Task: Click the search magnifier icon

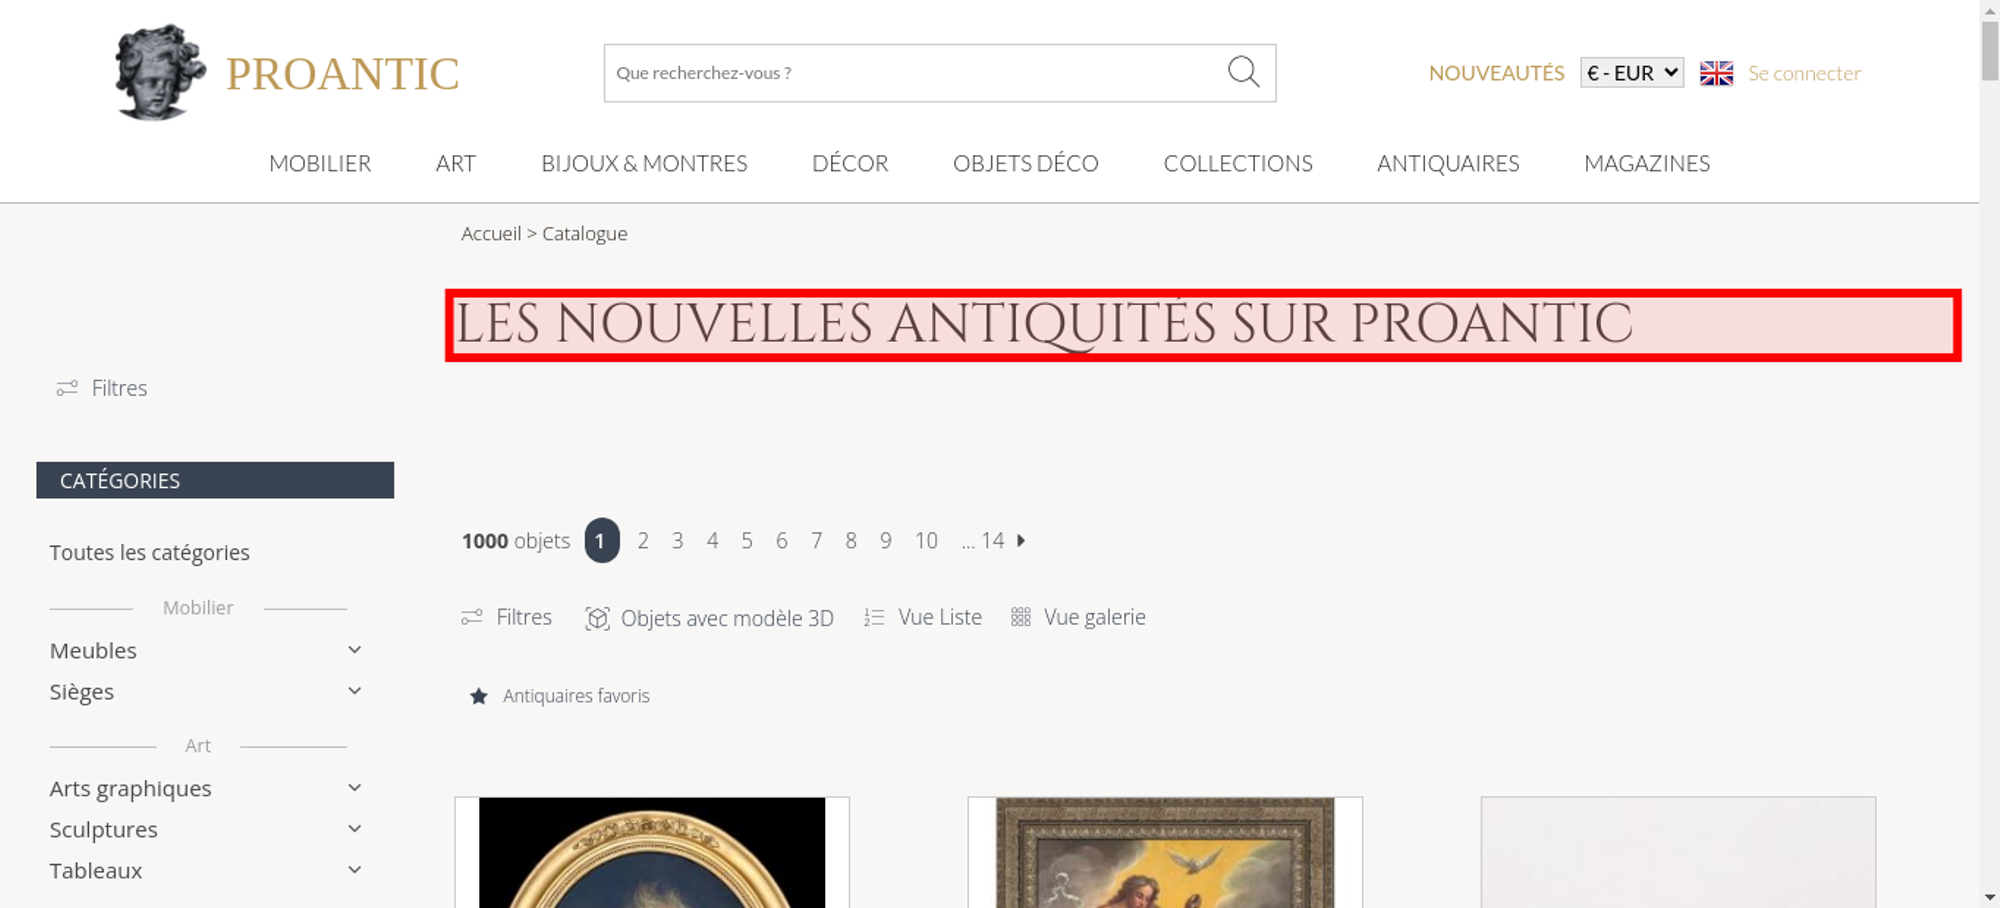Action: [x=1243, y=72]
